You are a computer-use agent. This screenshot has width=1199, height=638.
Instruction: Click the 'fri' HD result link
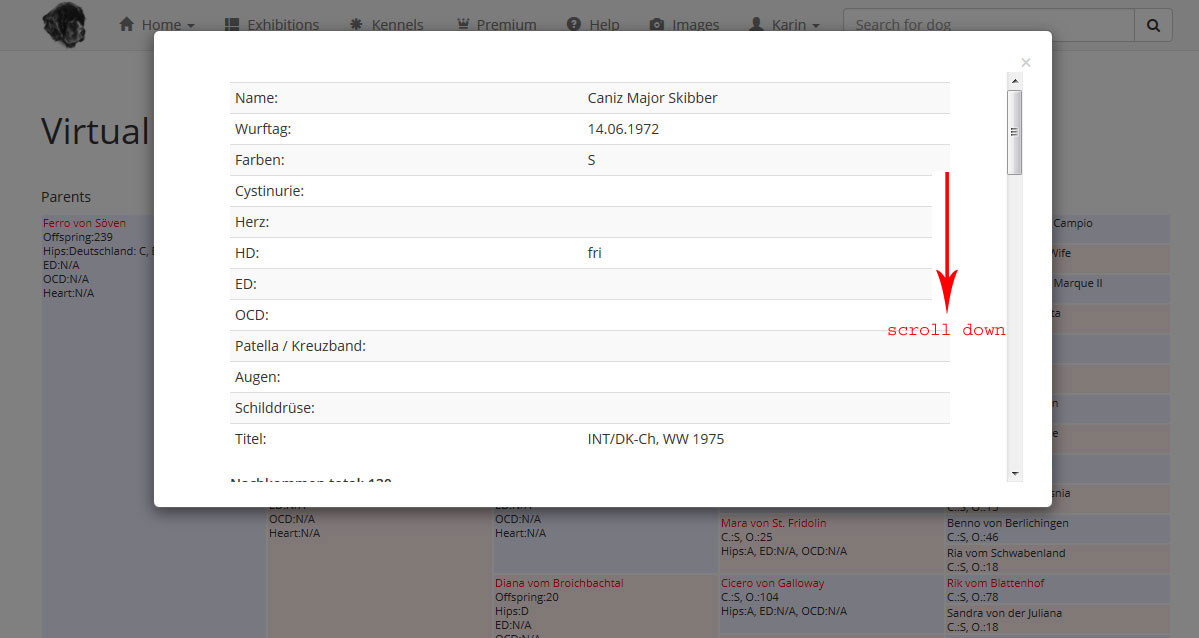[594, 253]
